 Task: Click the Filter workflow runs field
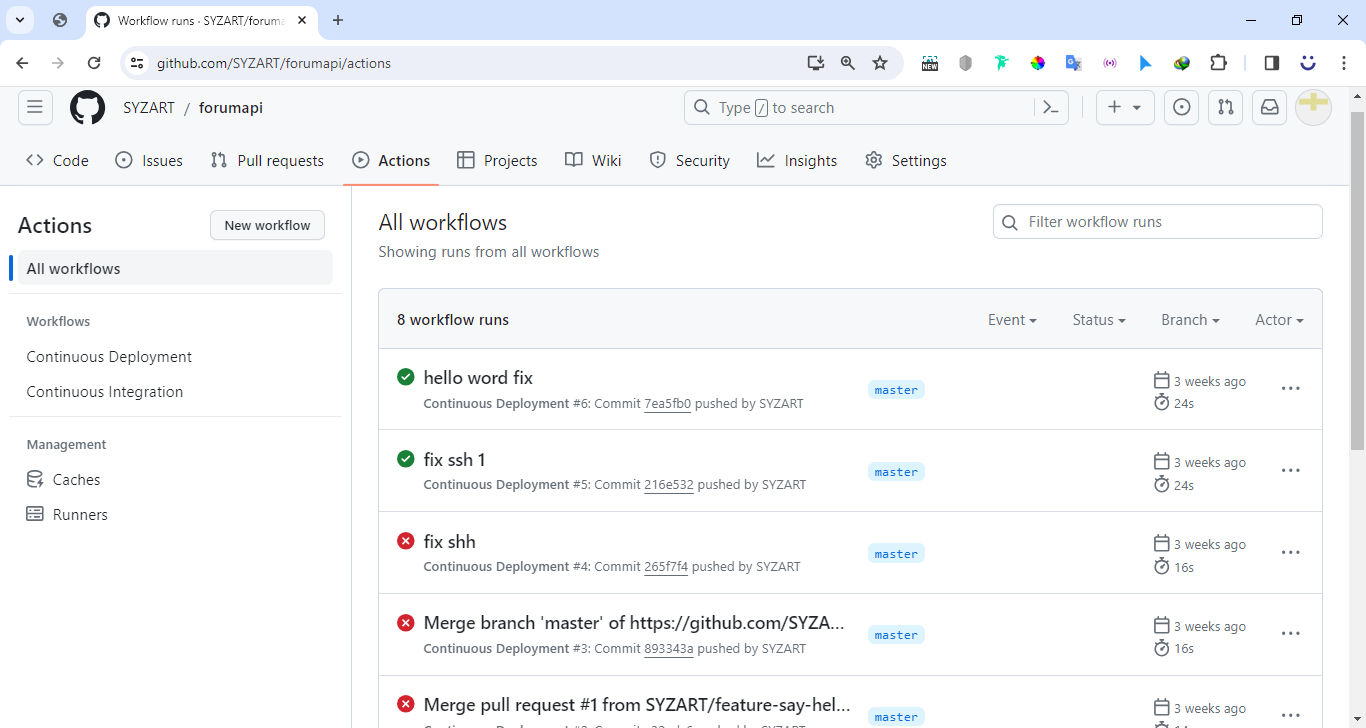coord(1158,222)
